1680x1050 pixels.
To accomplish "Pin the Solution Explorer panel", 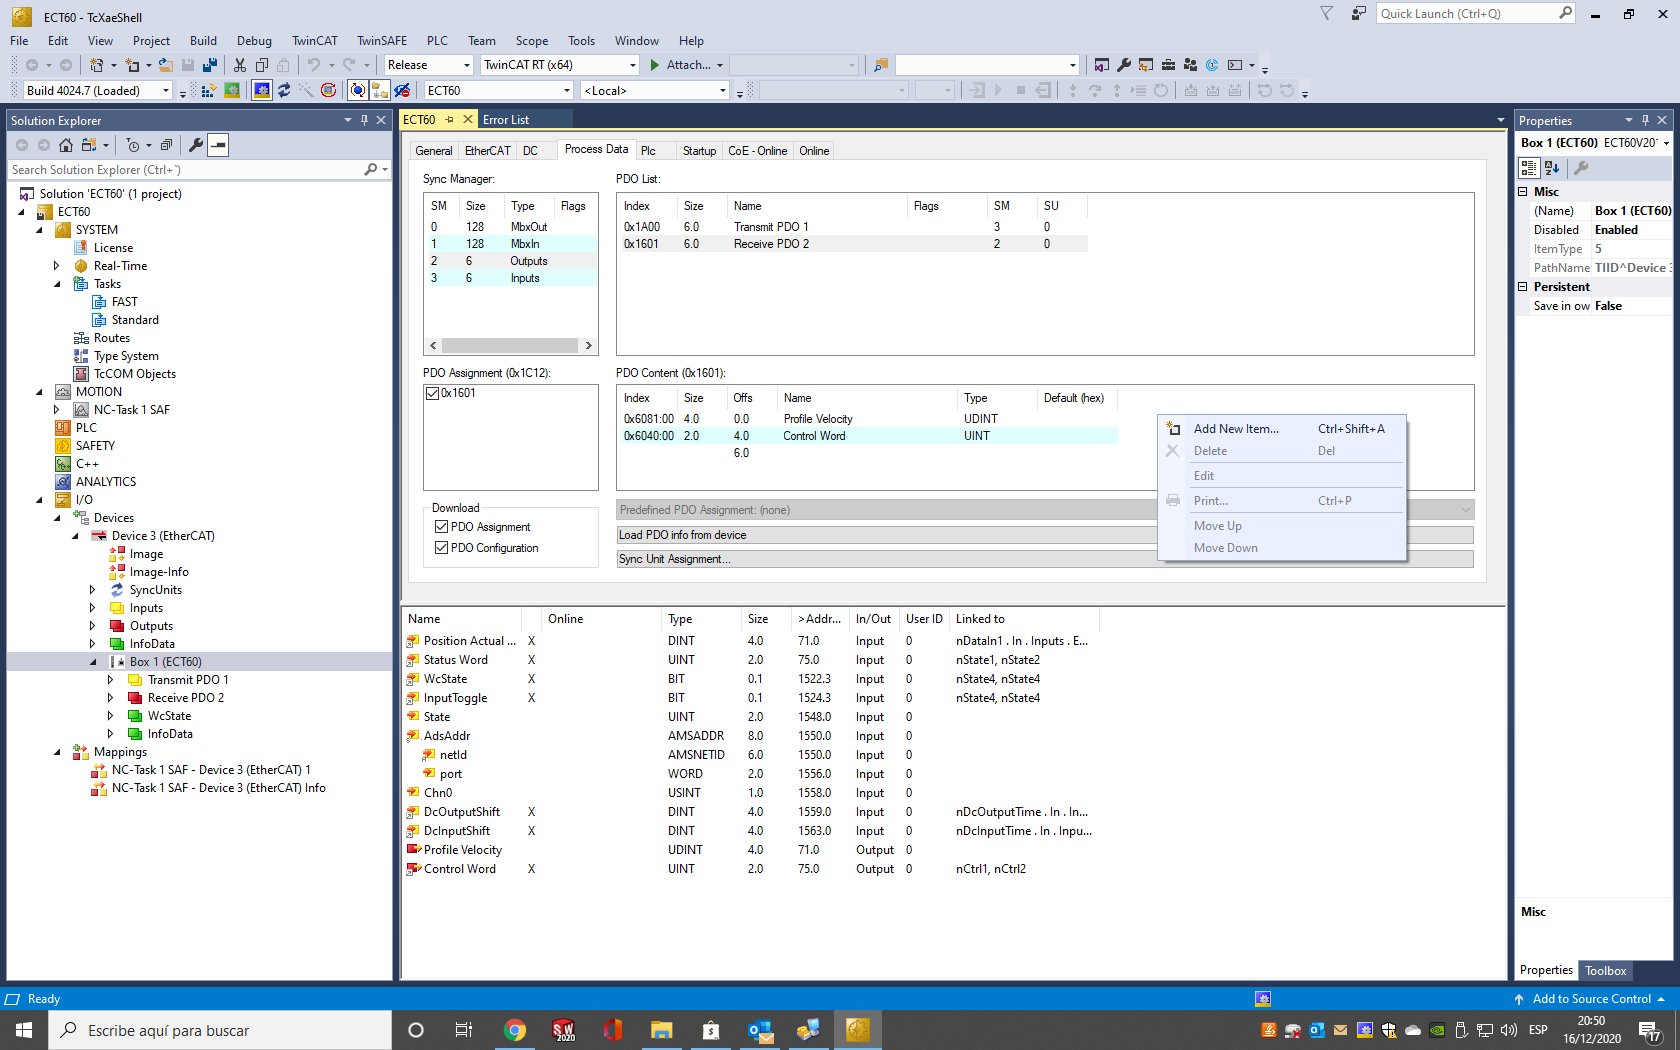I will tap(364, 120).
